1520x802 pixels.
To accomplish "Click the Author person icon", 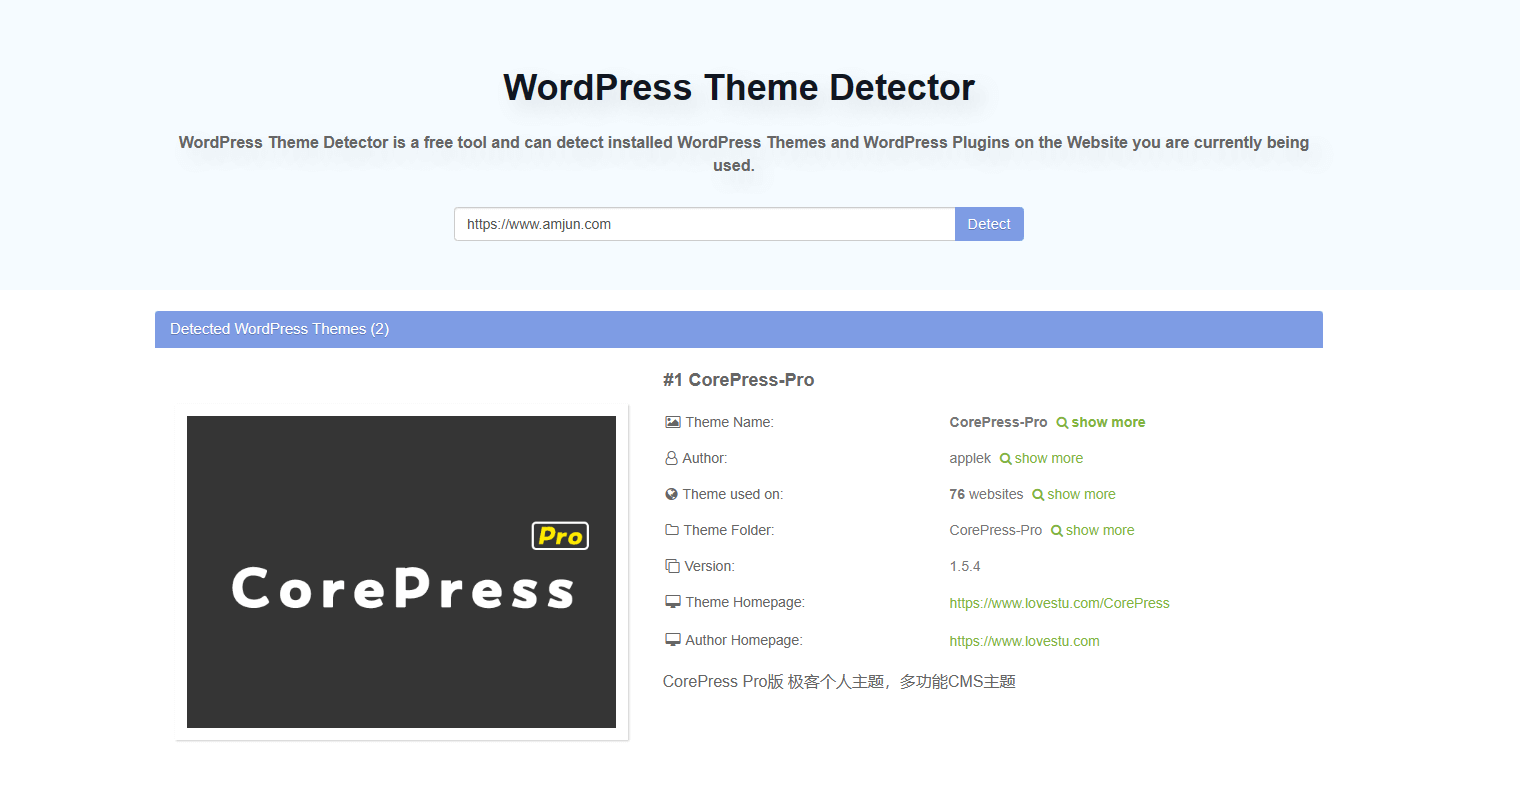I will [x=672, y=458].
